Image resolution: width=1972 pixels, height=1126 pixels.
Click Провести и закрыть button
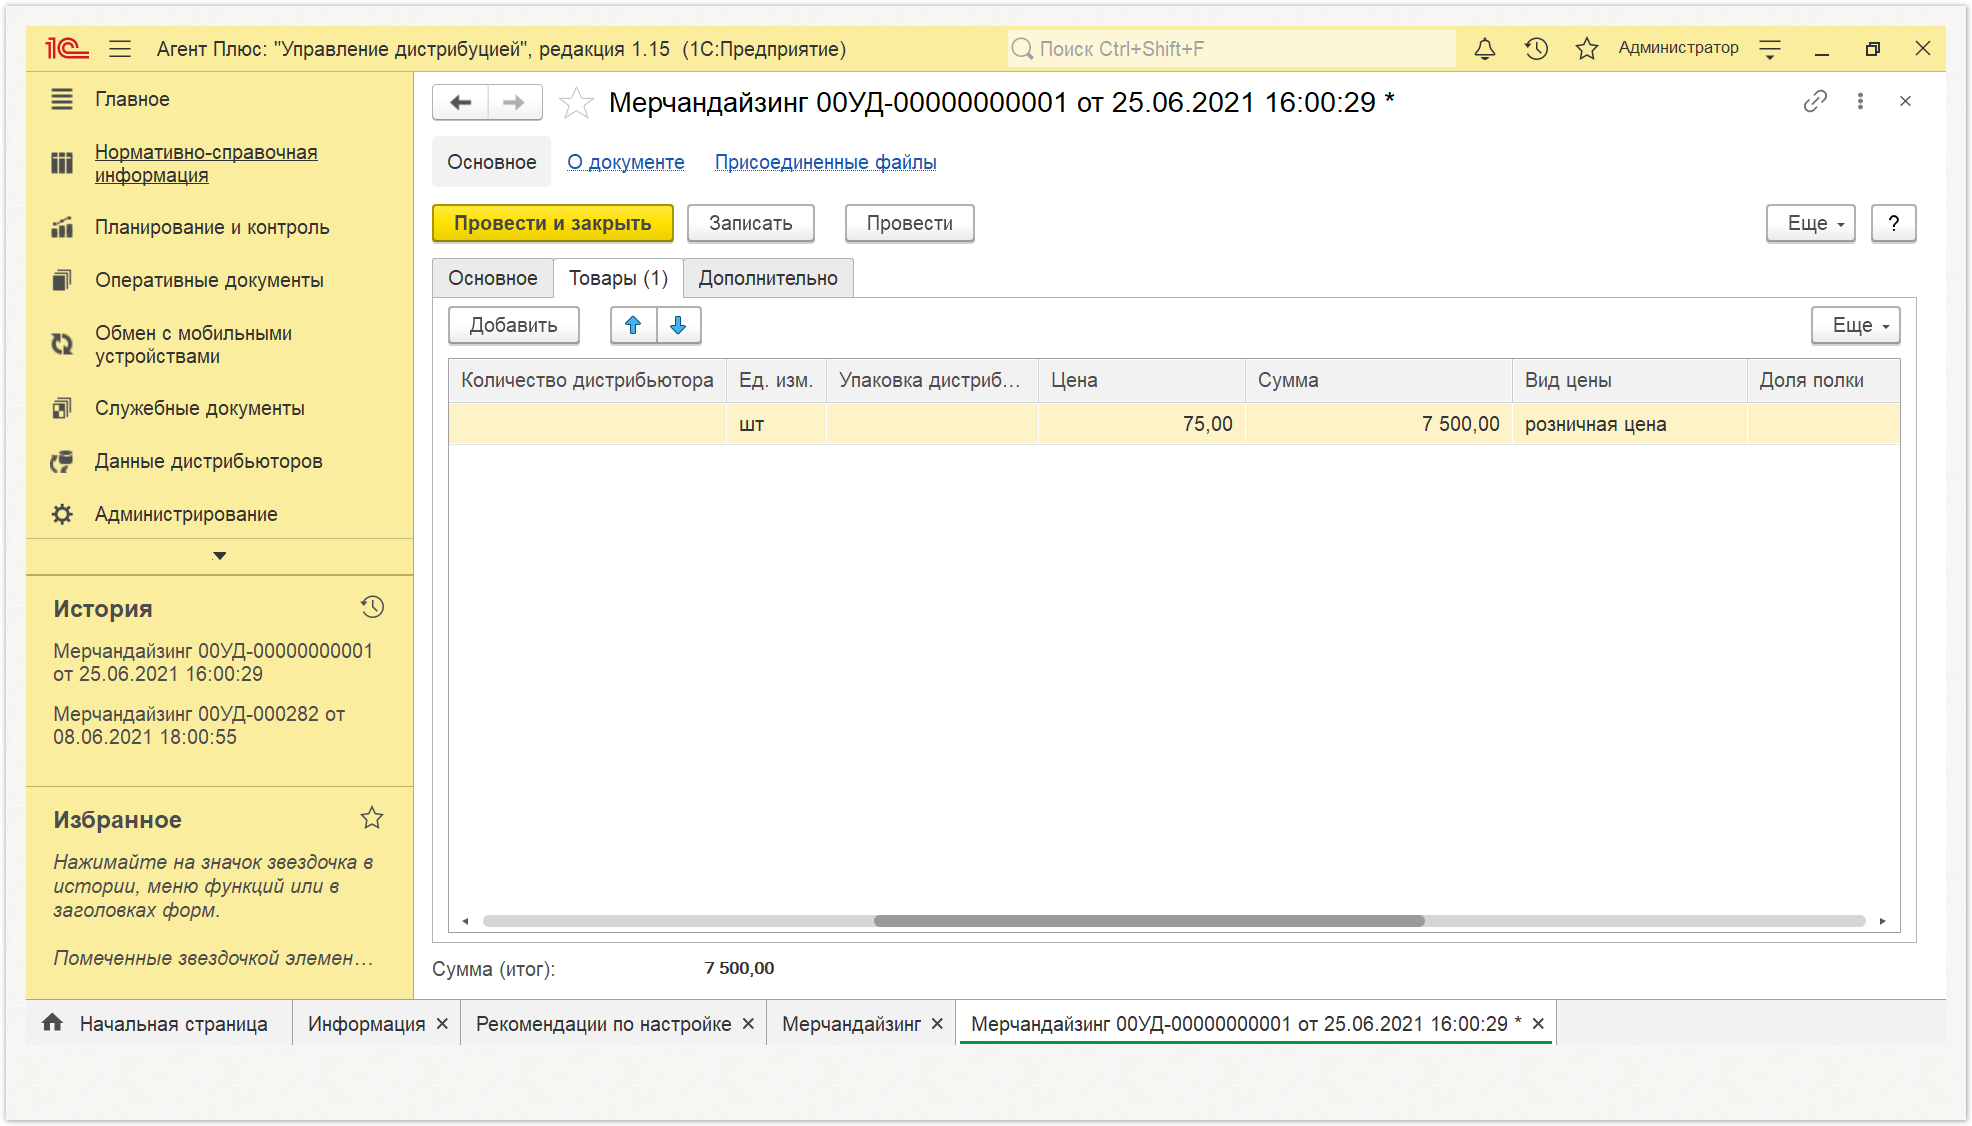point(553,223)
